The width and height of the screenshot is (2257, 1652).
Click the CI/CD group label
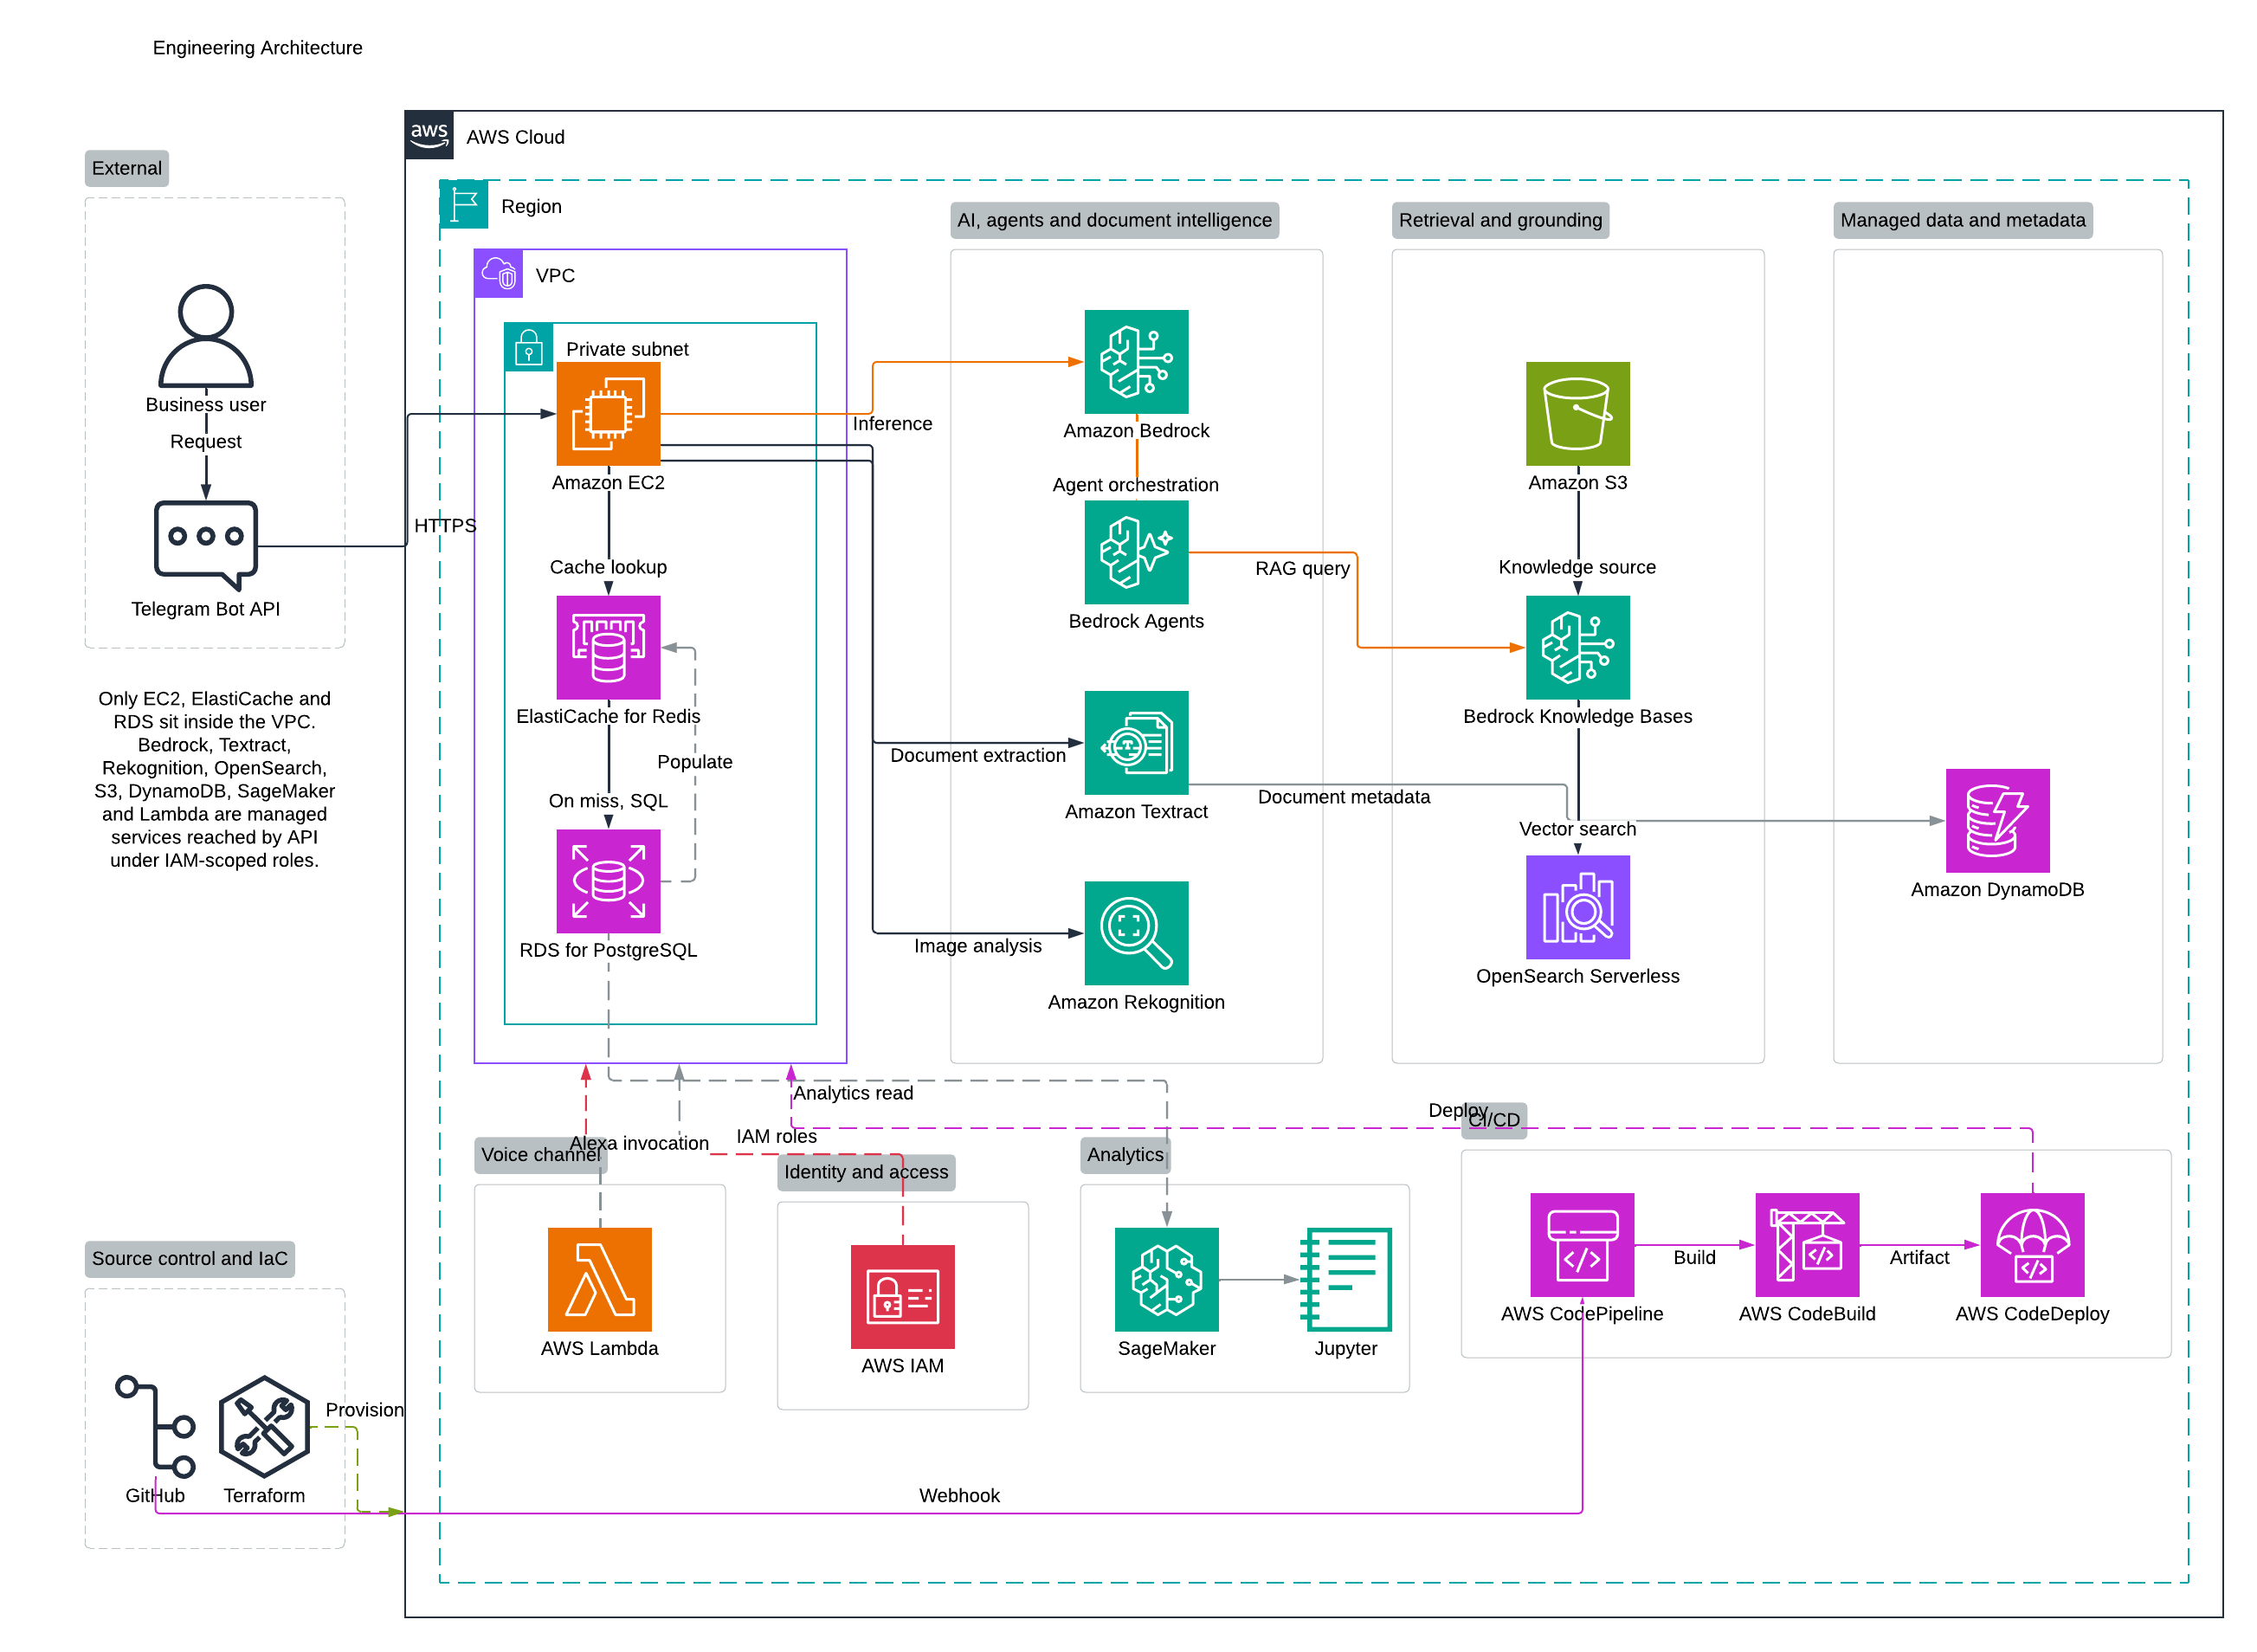pos(1494,1120)
